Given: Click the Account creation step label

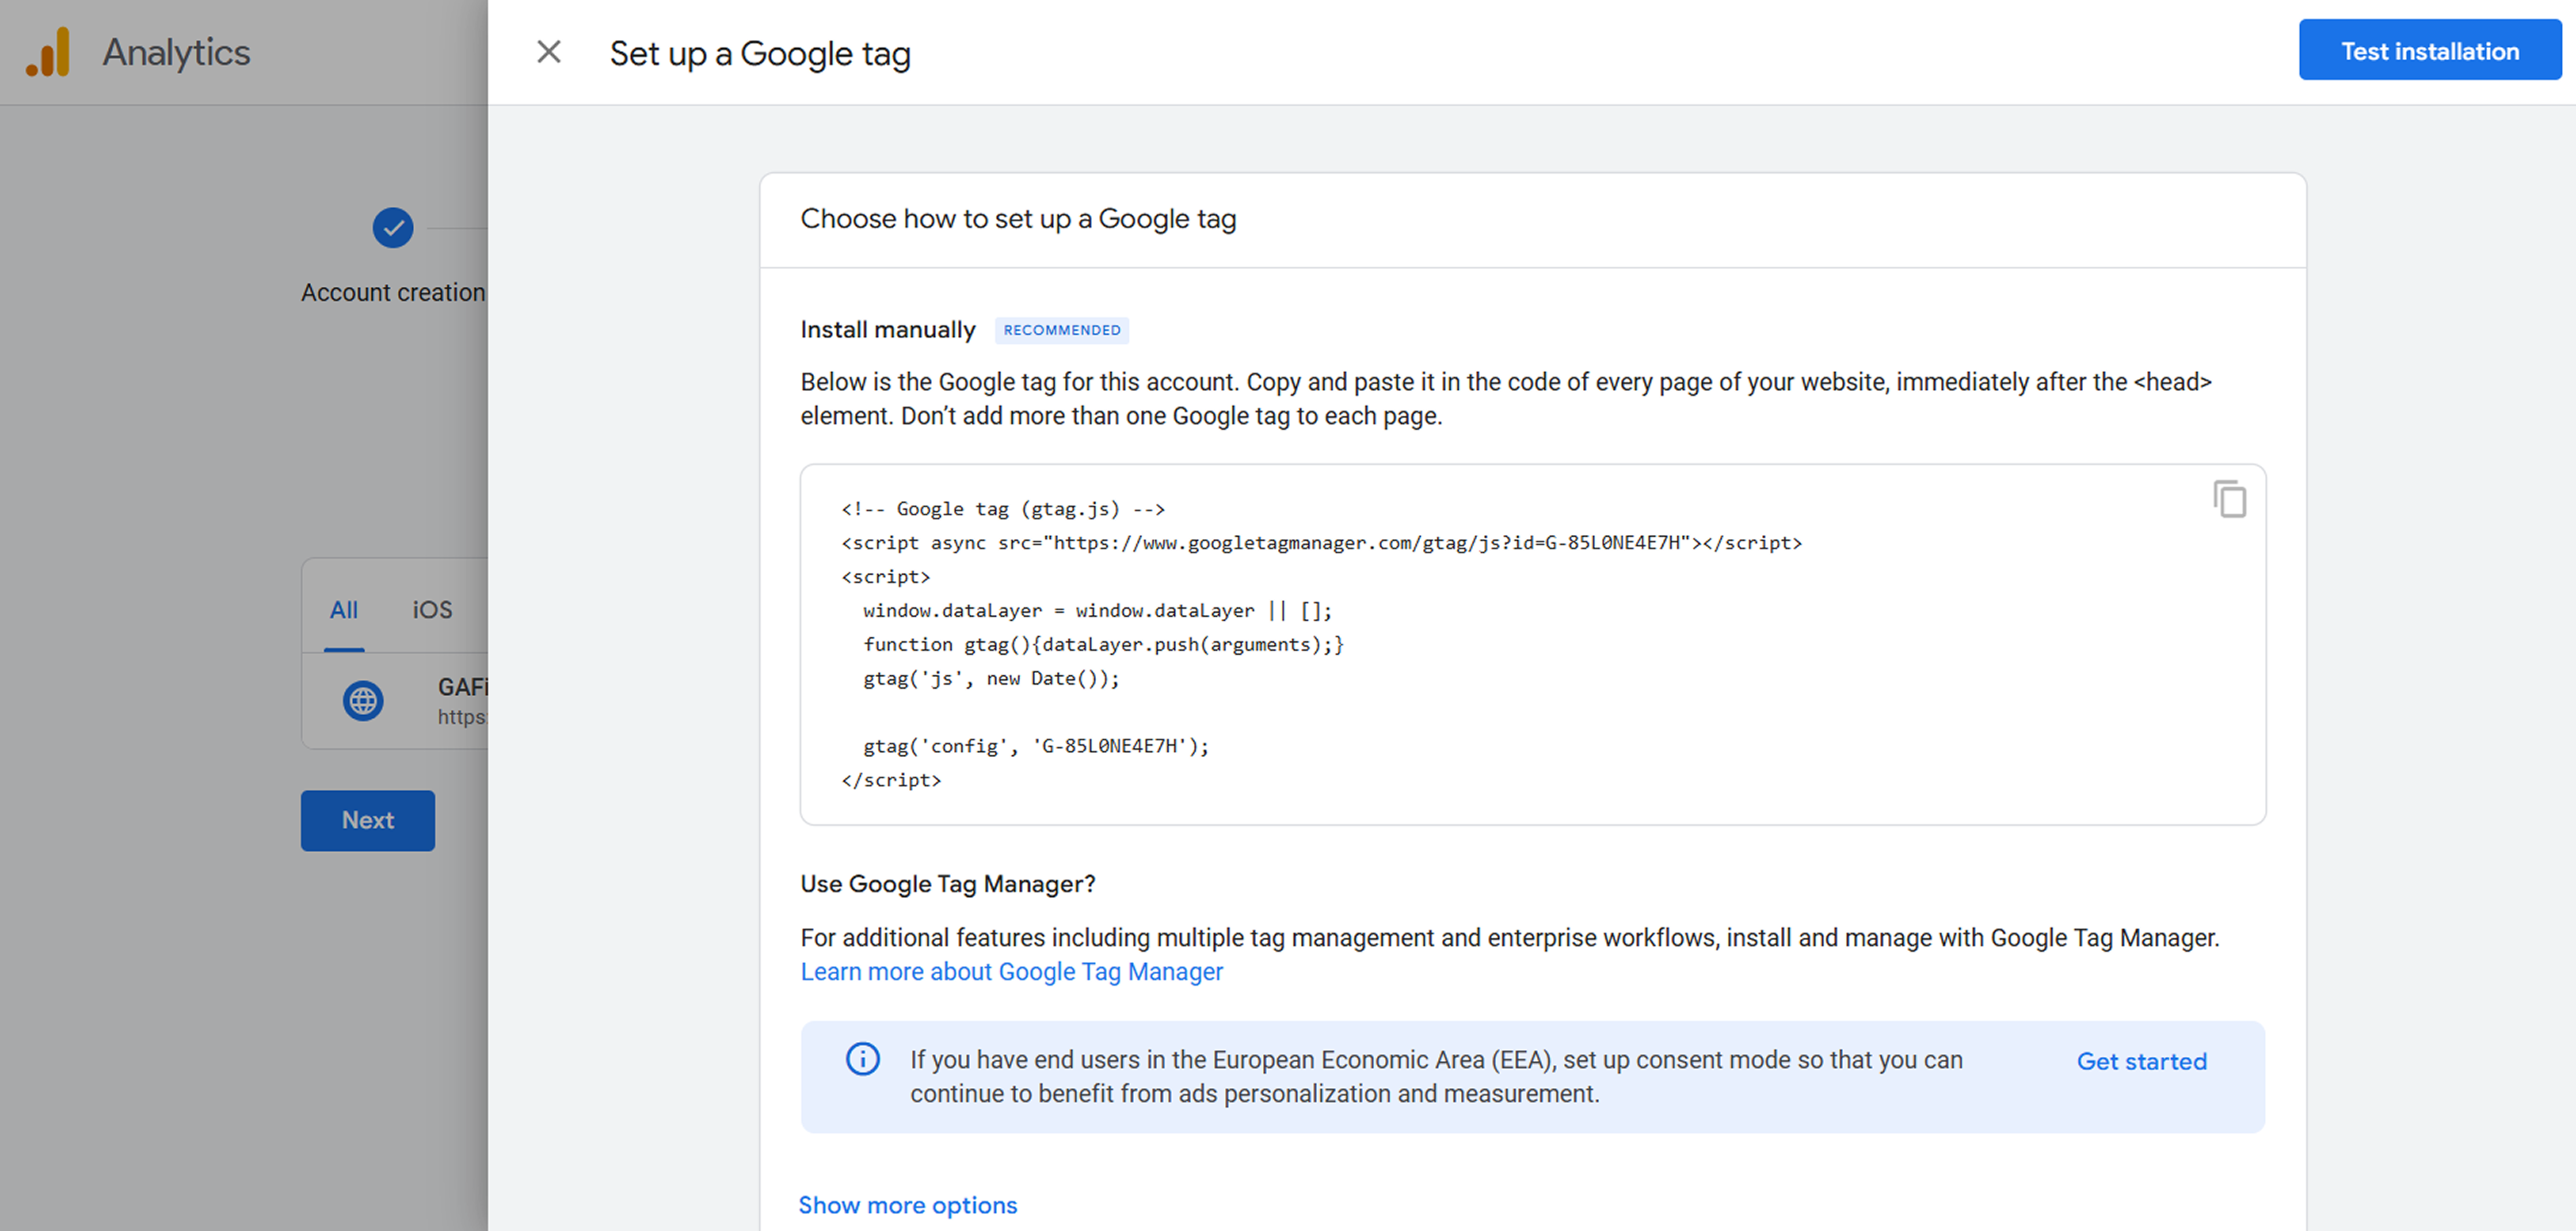Looking at the screenshot, I should coord(393,293).
